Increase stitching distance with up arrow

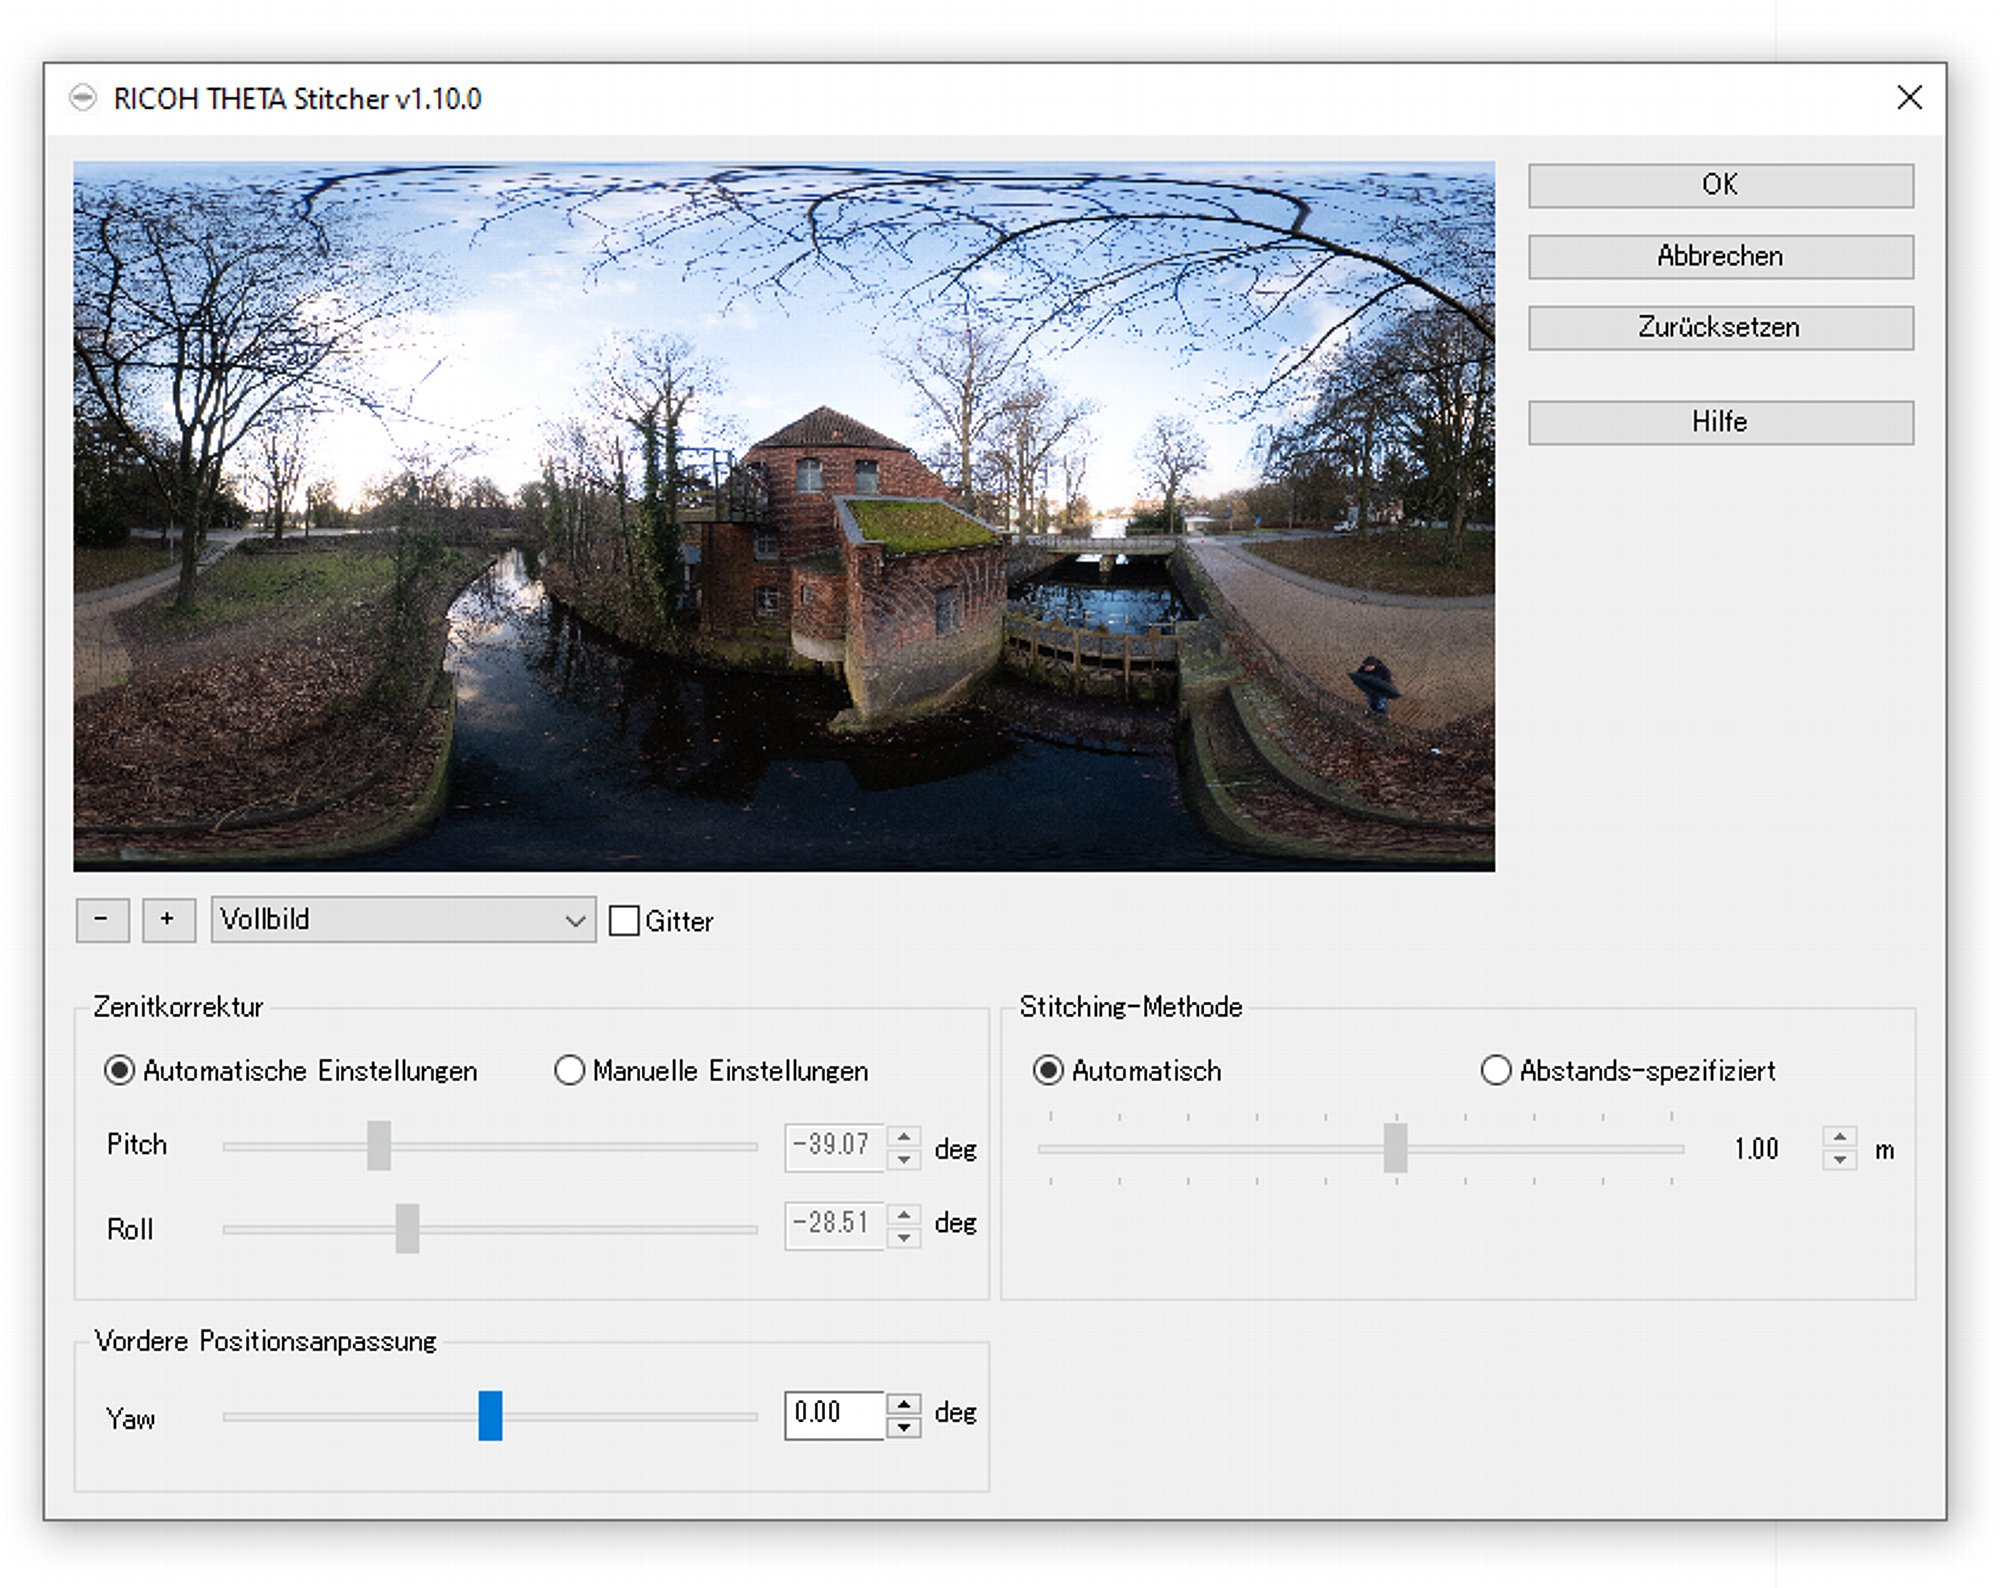coord(1839,1137)
